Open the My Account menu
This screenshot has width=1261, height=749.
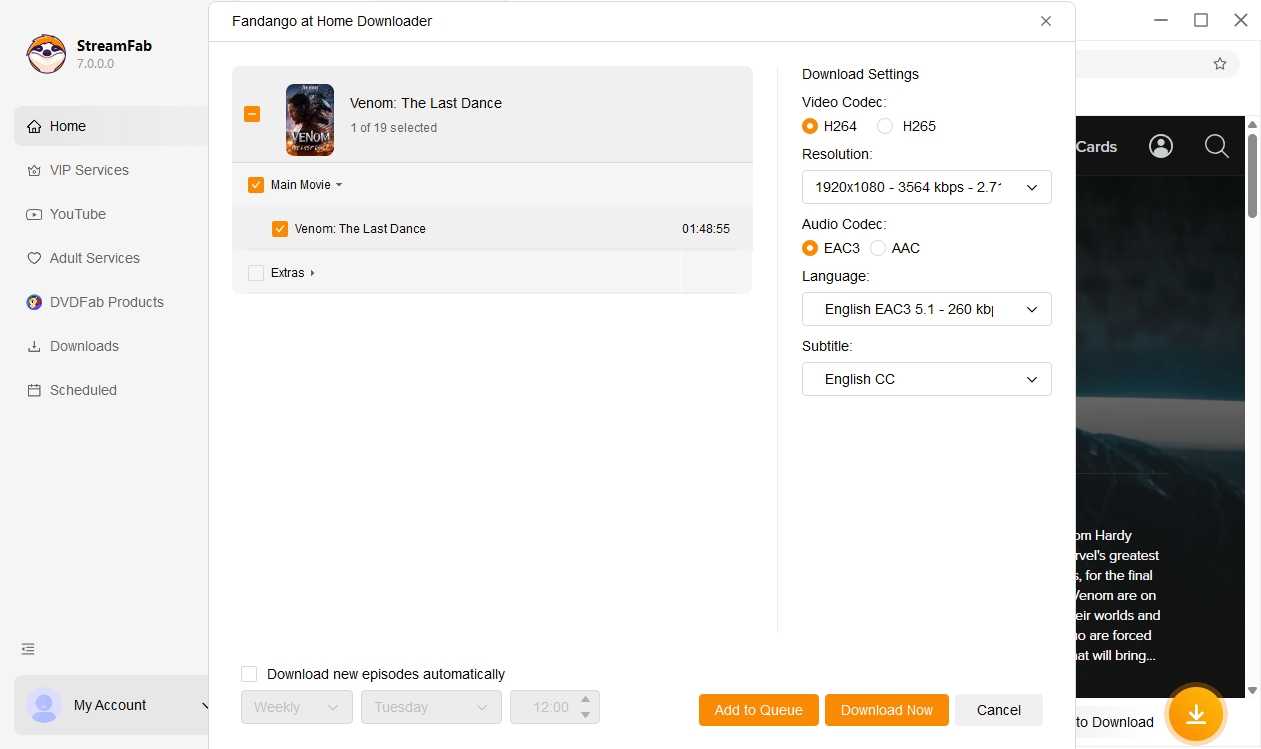tap(110, 705)
